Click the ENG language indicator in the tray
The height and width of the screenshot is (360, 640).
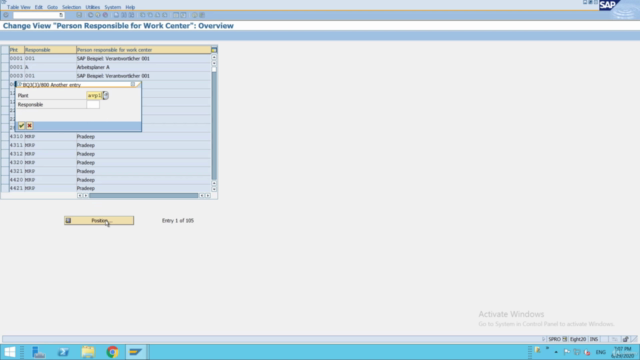point(600,352)
